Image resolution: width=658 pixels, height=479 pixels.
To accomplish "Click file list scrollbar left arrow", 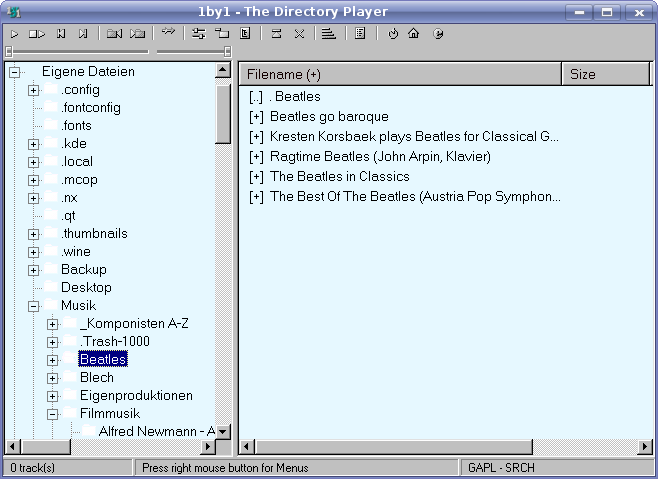I will 247,447.
